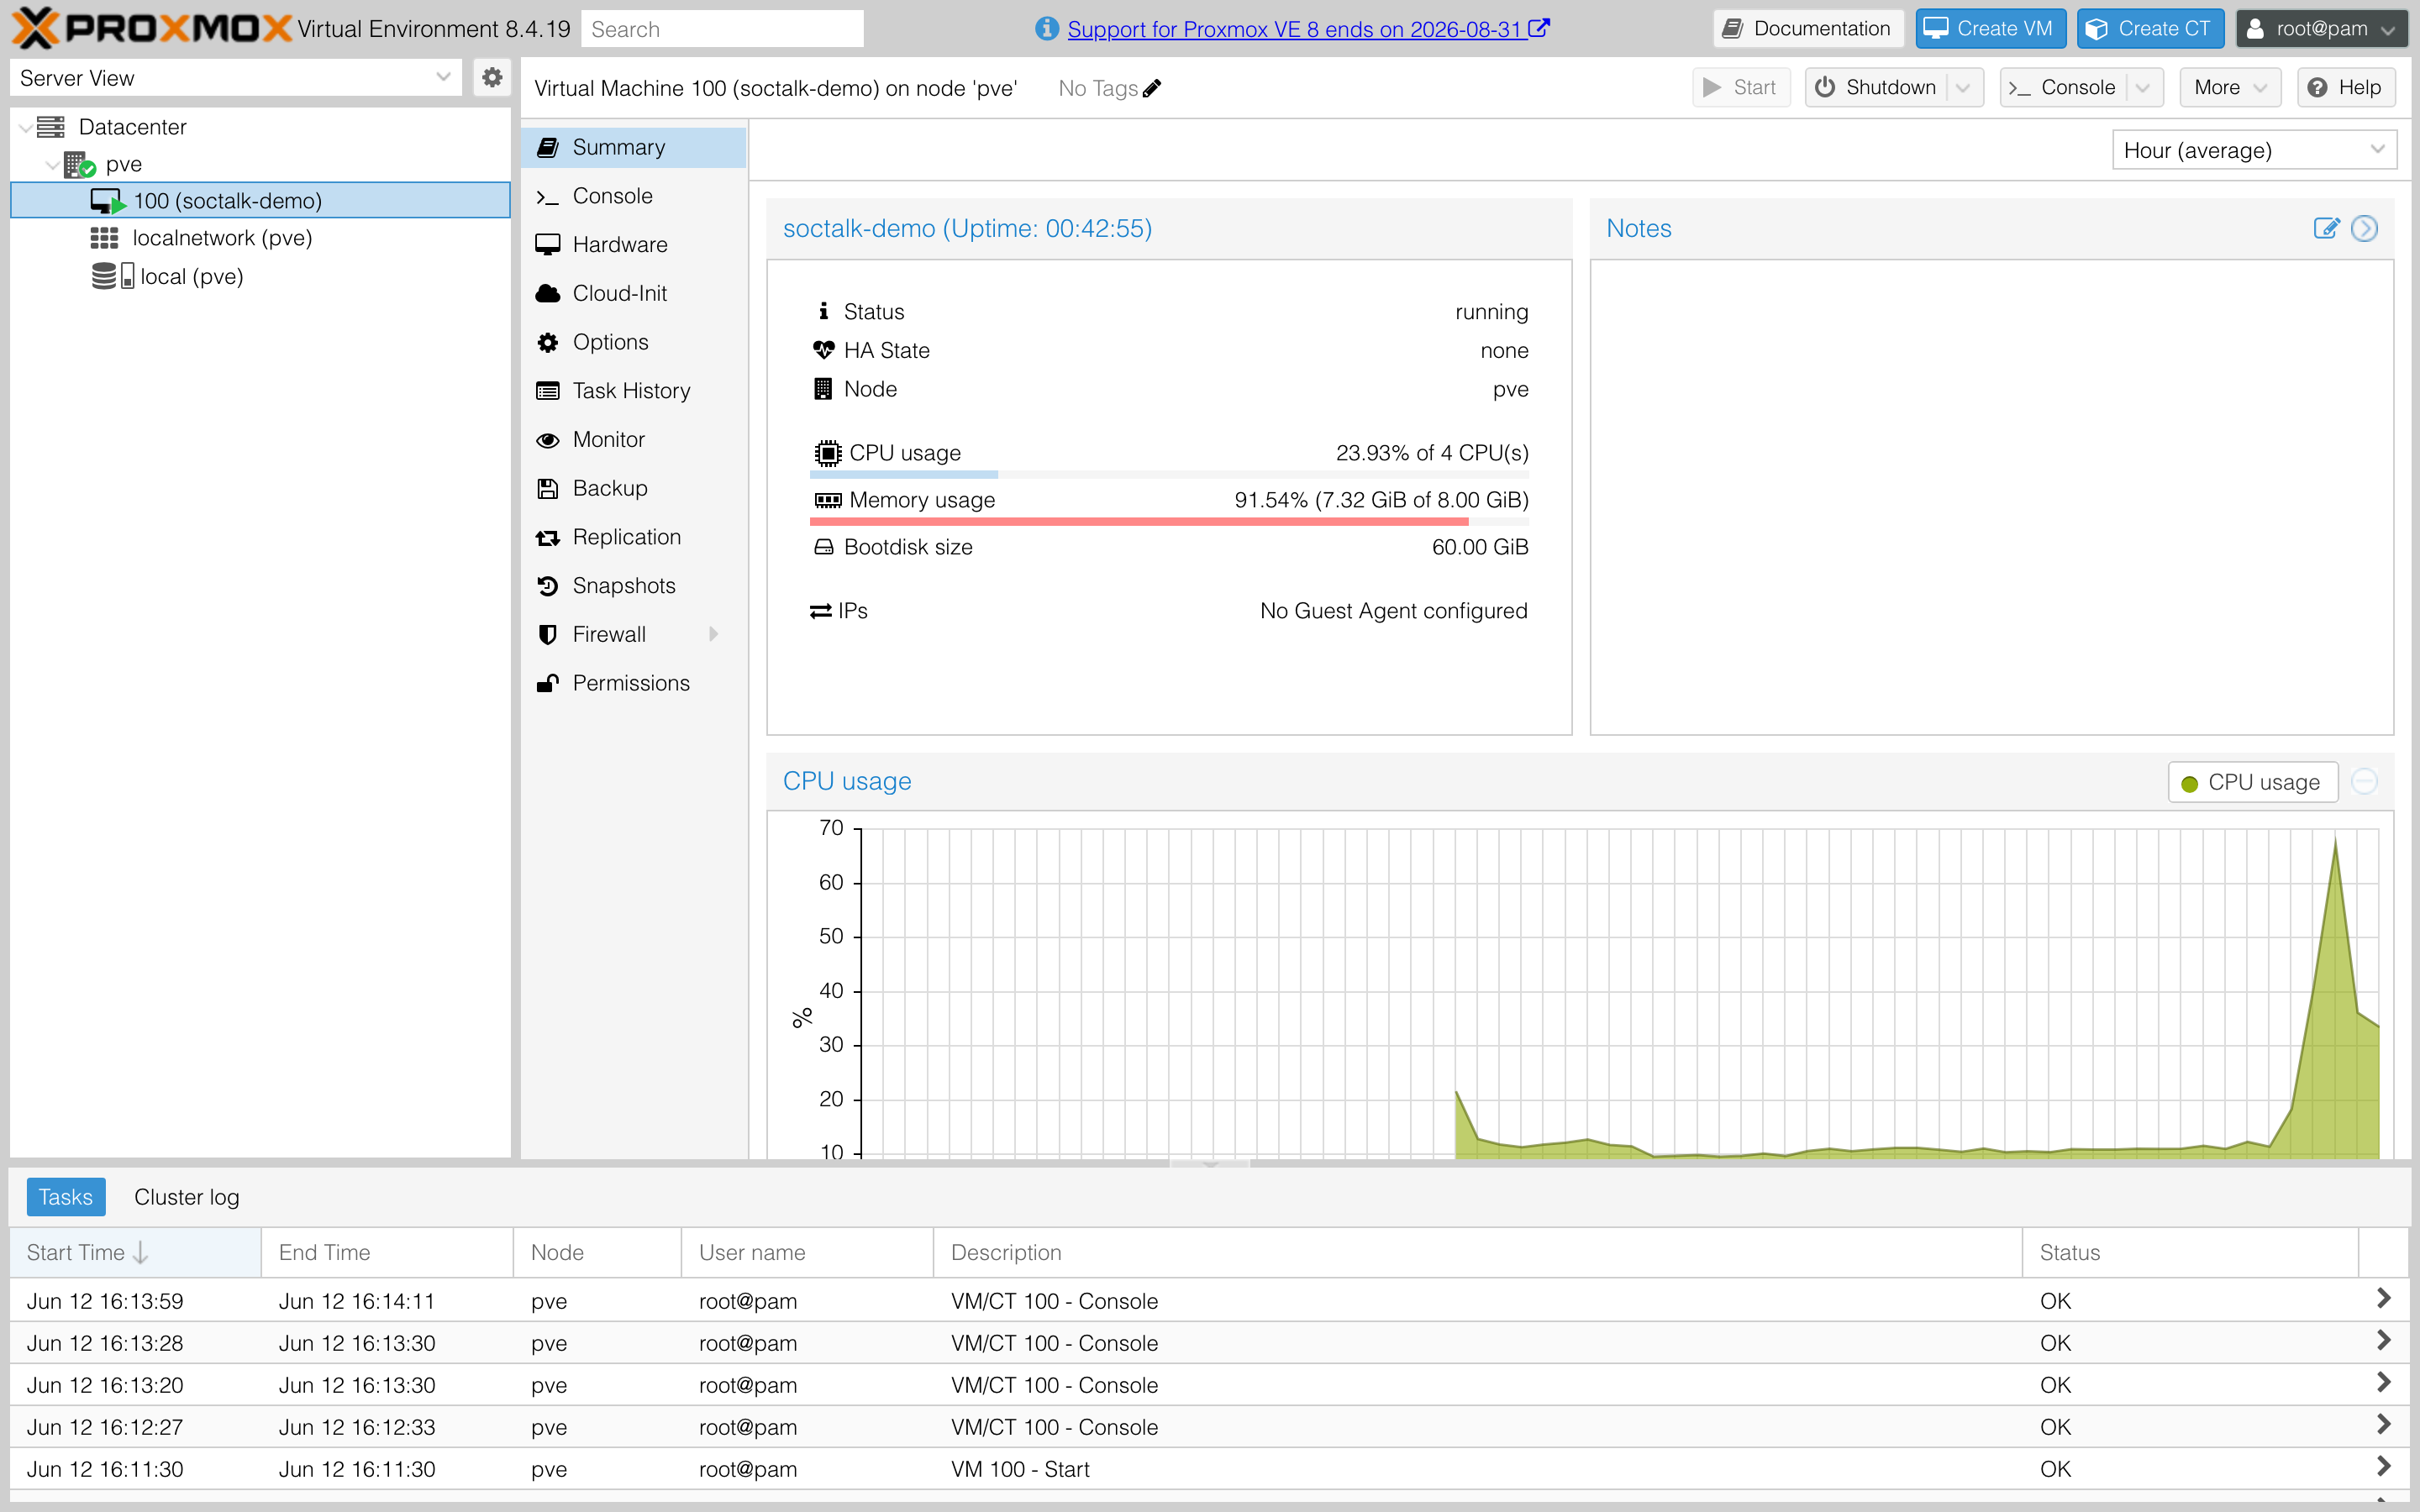The height and width of the screenshot is (1512, 2420).
Task: Expand the Firewall submenu arrow
Action: point(714,634)
